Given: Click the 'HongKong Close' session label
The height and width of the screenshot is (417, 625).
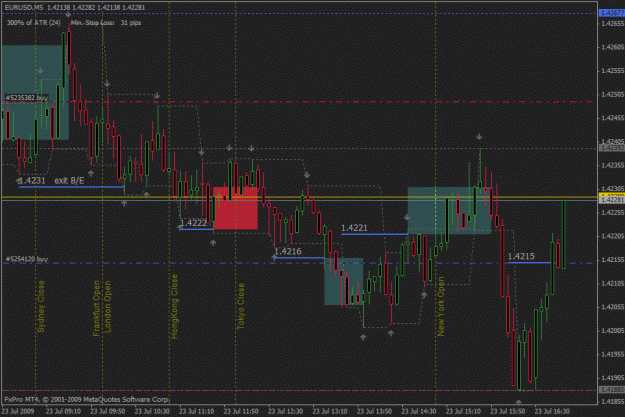Looking at the screenshot, I should coord(174,307).
